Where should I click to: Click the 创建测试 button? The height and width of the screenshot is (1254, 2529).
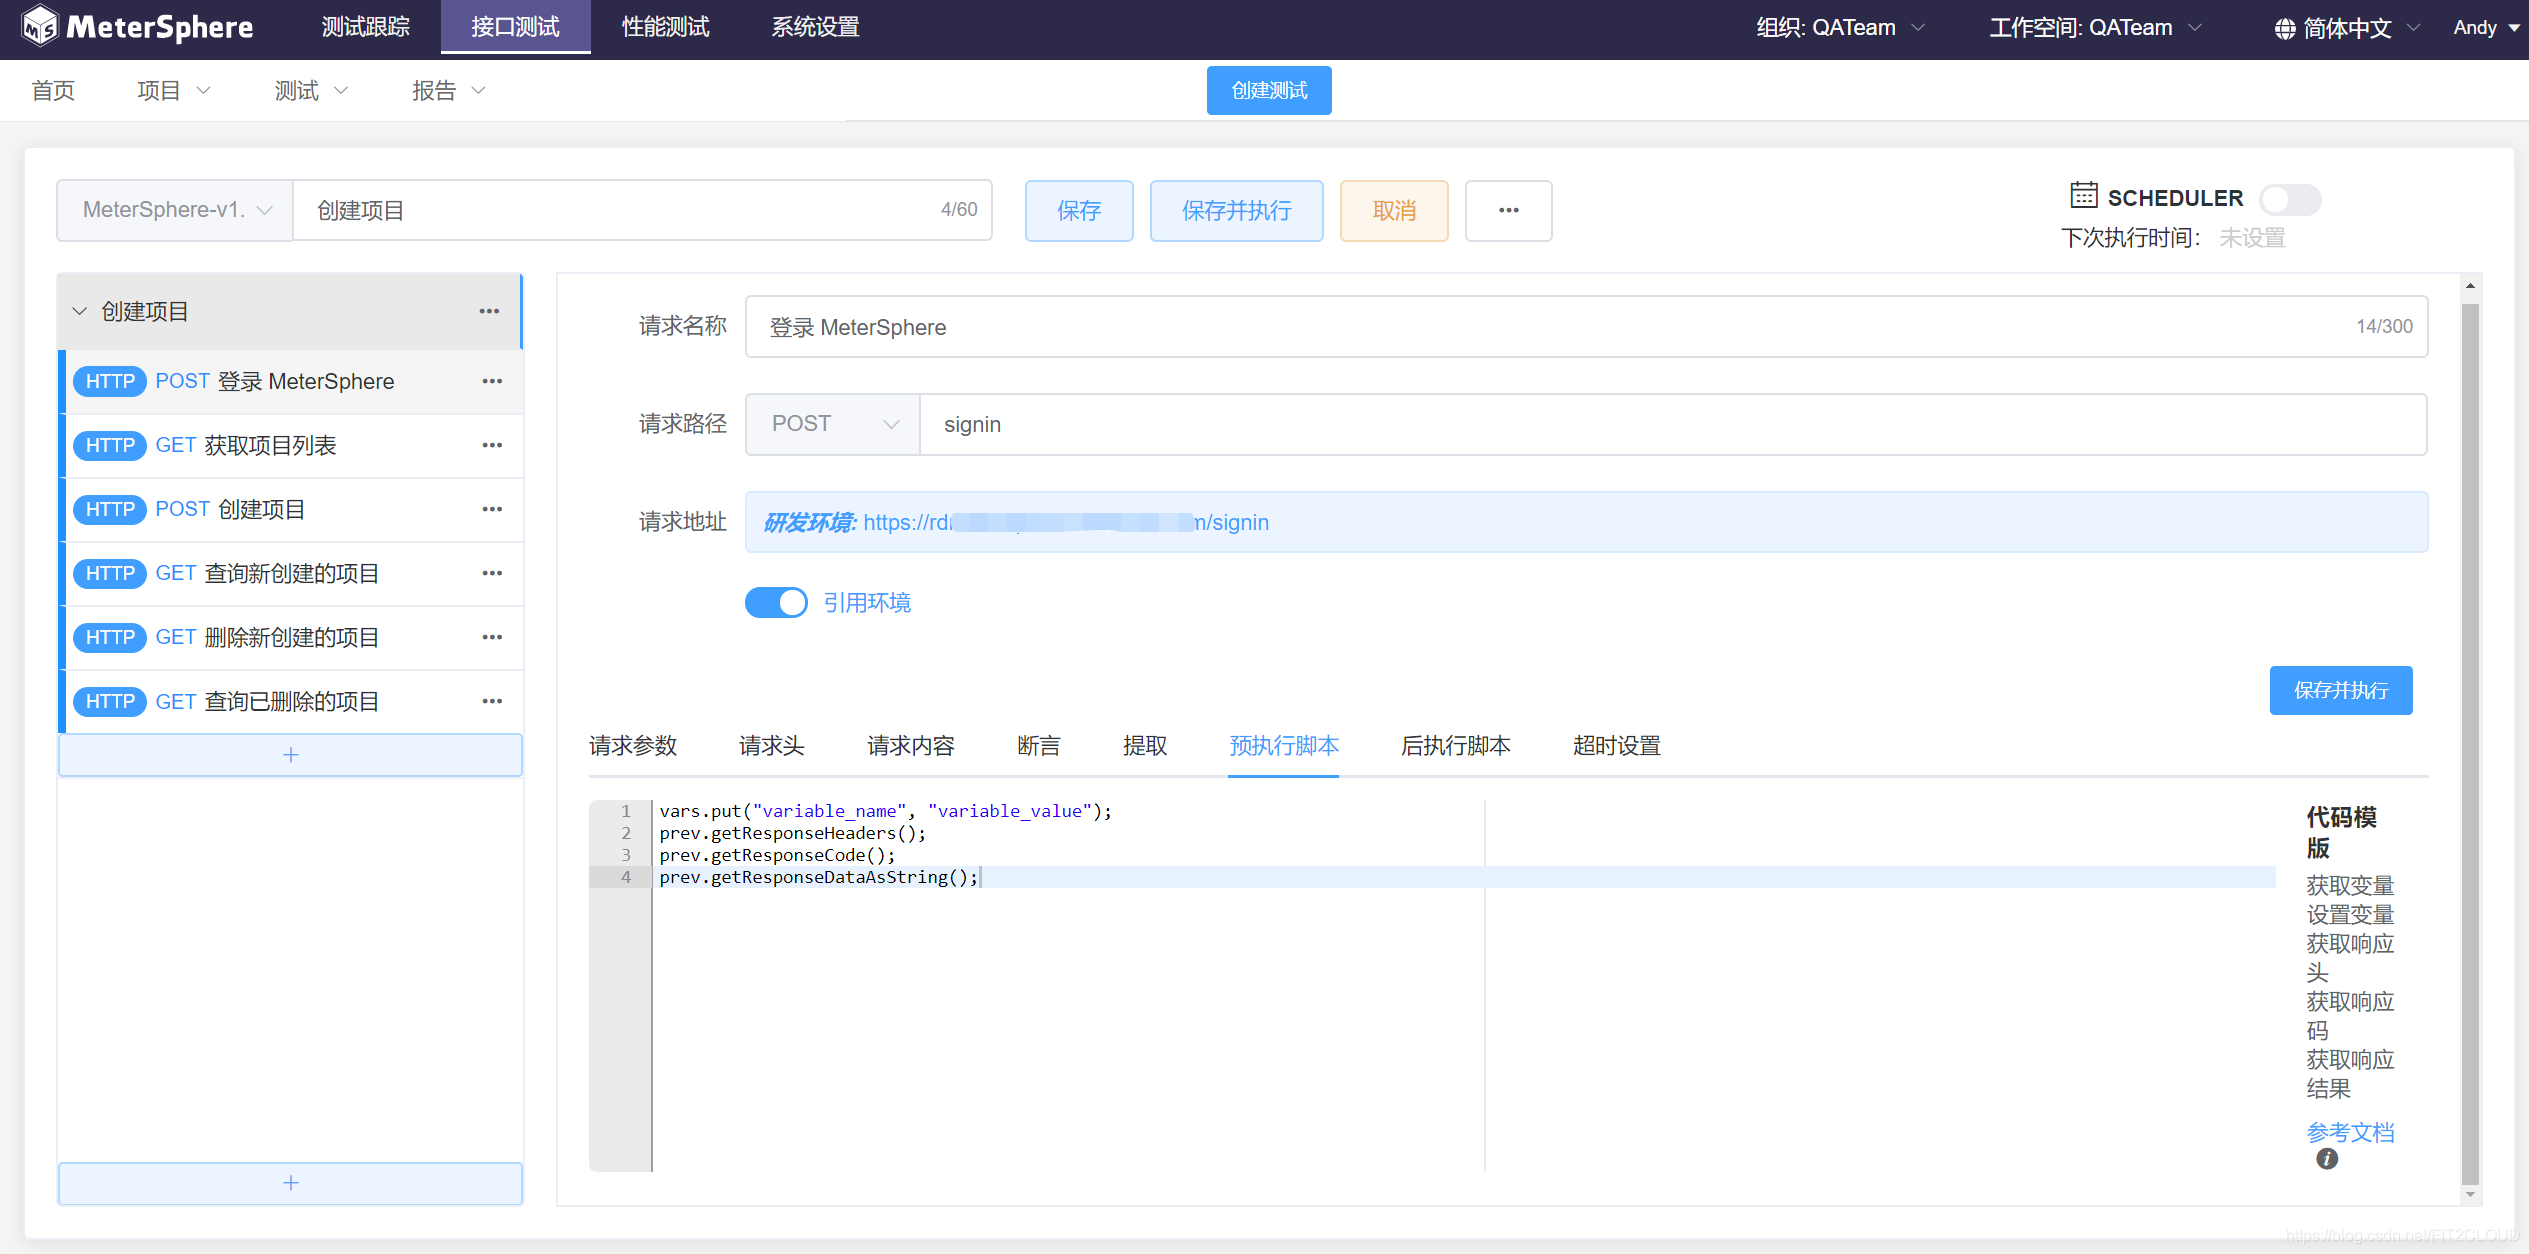coord(1269,91)
